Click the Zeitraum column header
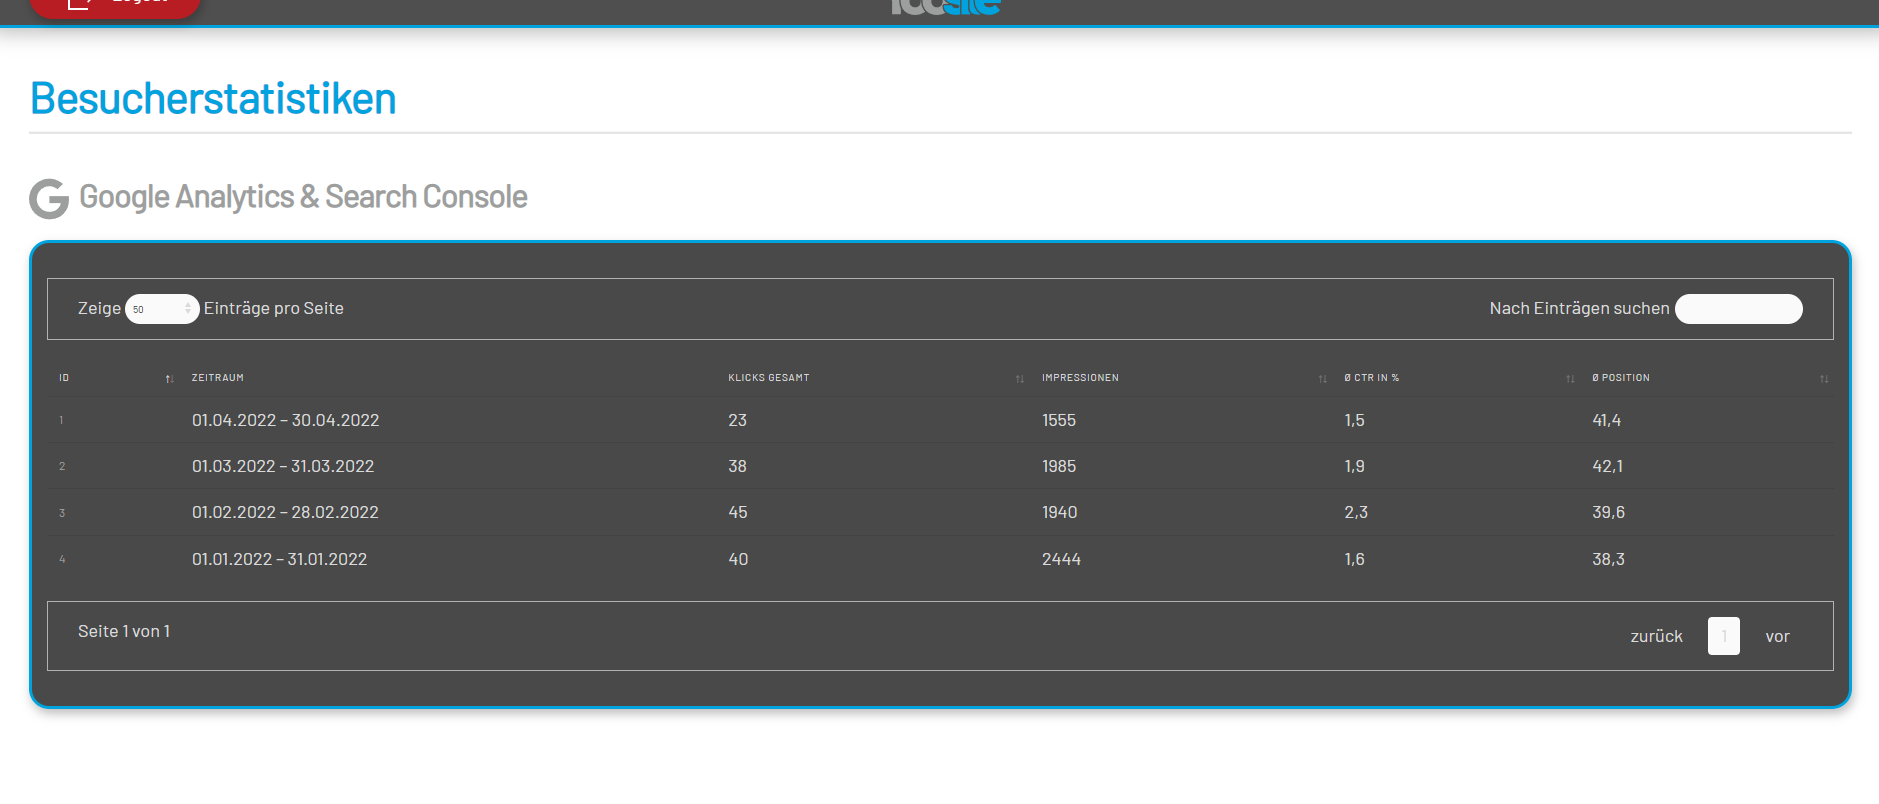 [x=218, y=378]
